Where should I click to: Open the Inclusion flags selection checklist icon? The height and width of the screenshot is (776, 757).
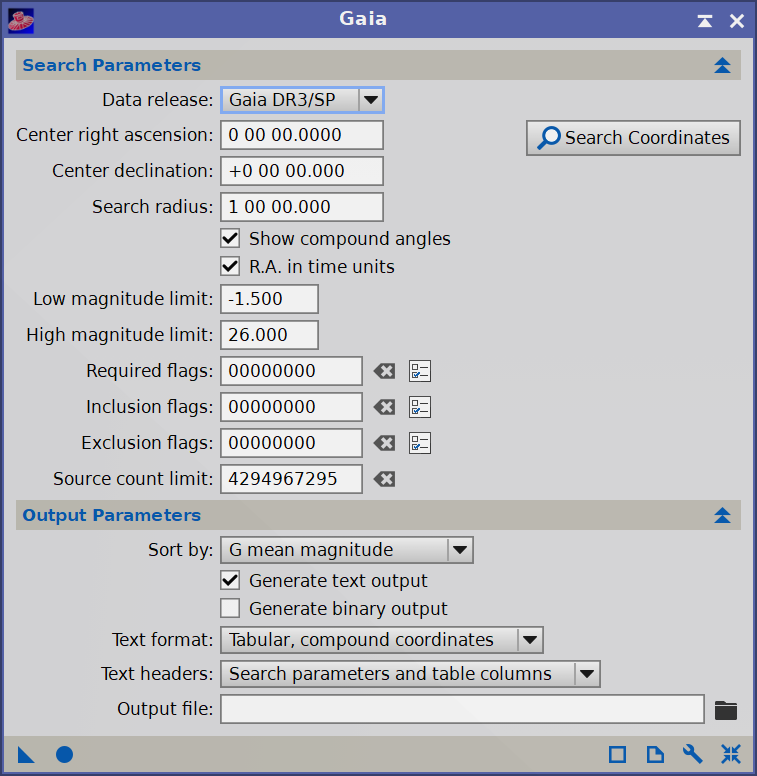coord(420,407)
